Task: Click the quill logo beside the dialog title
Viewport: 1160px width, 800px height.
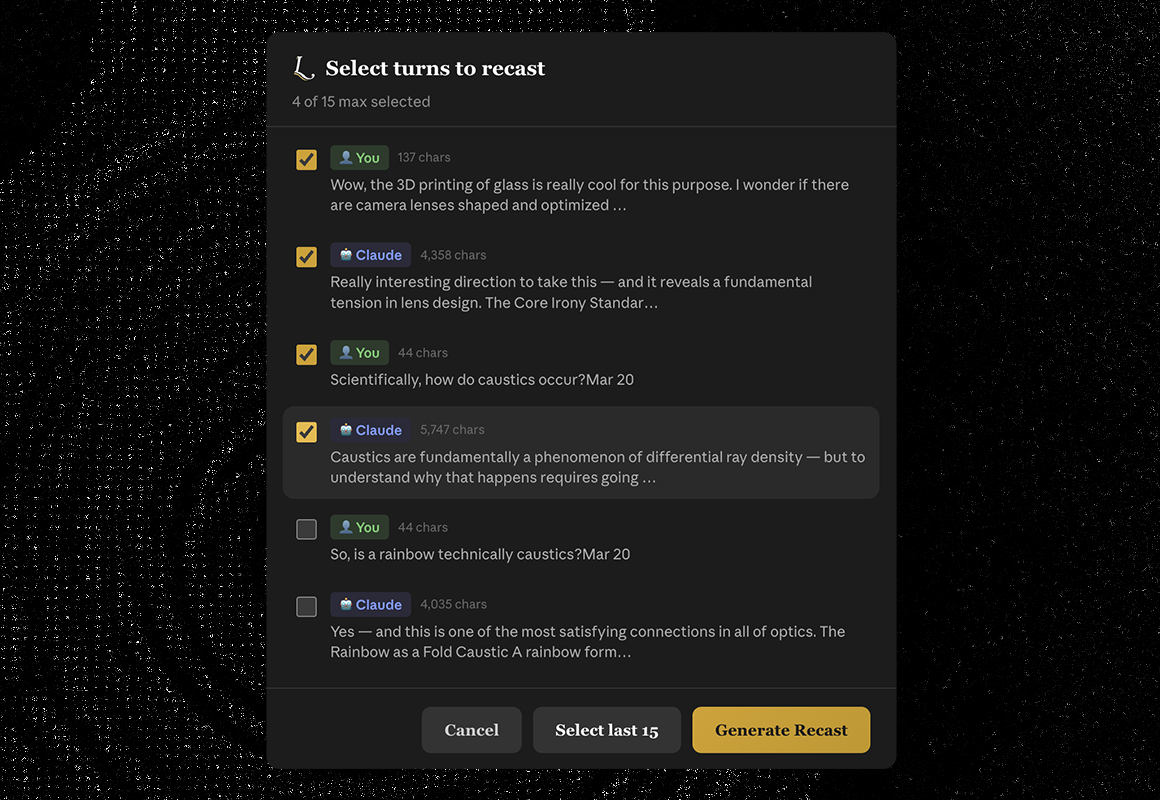Action: 303,67
